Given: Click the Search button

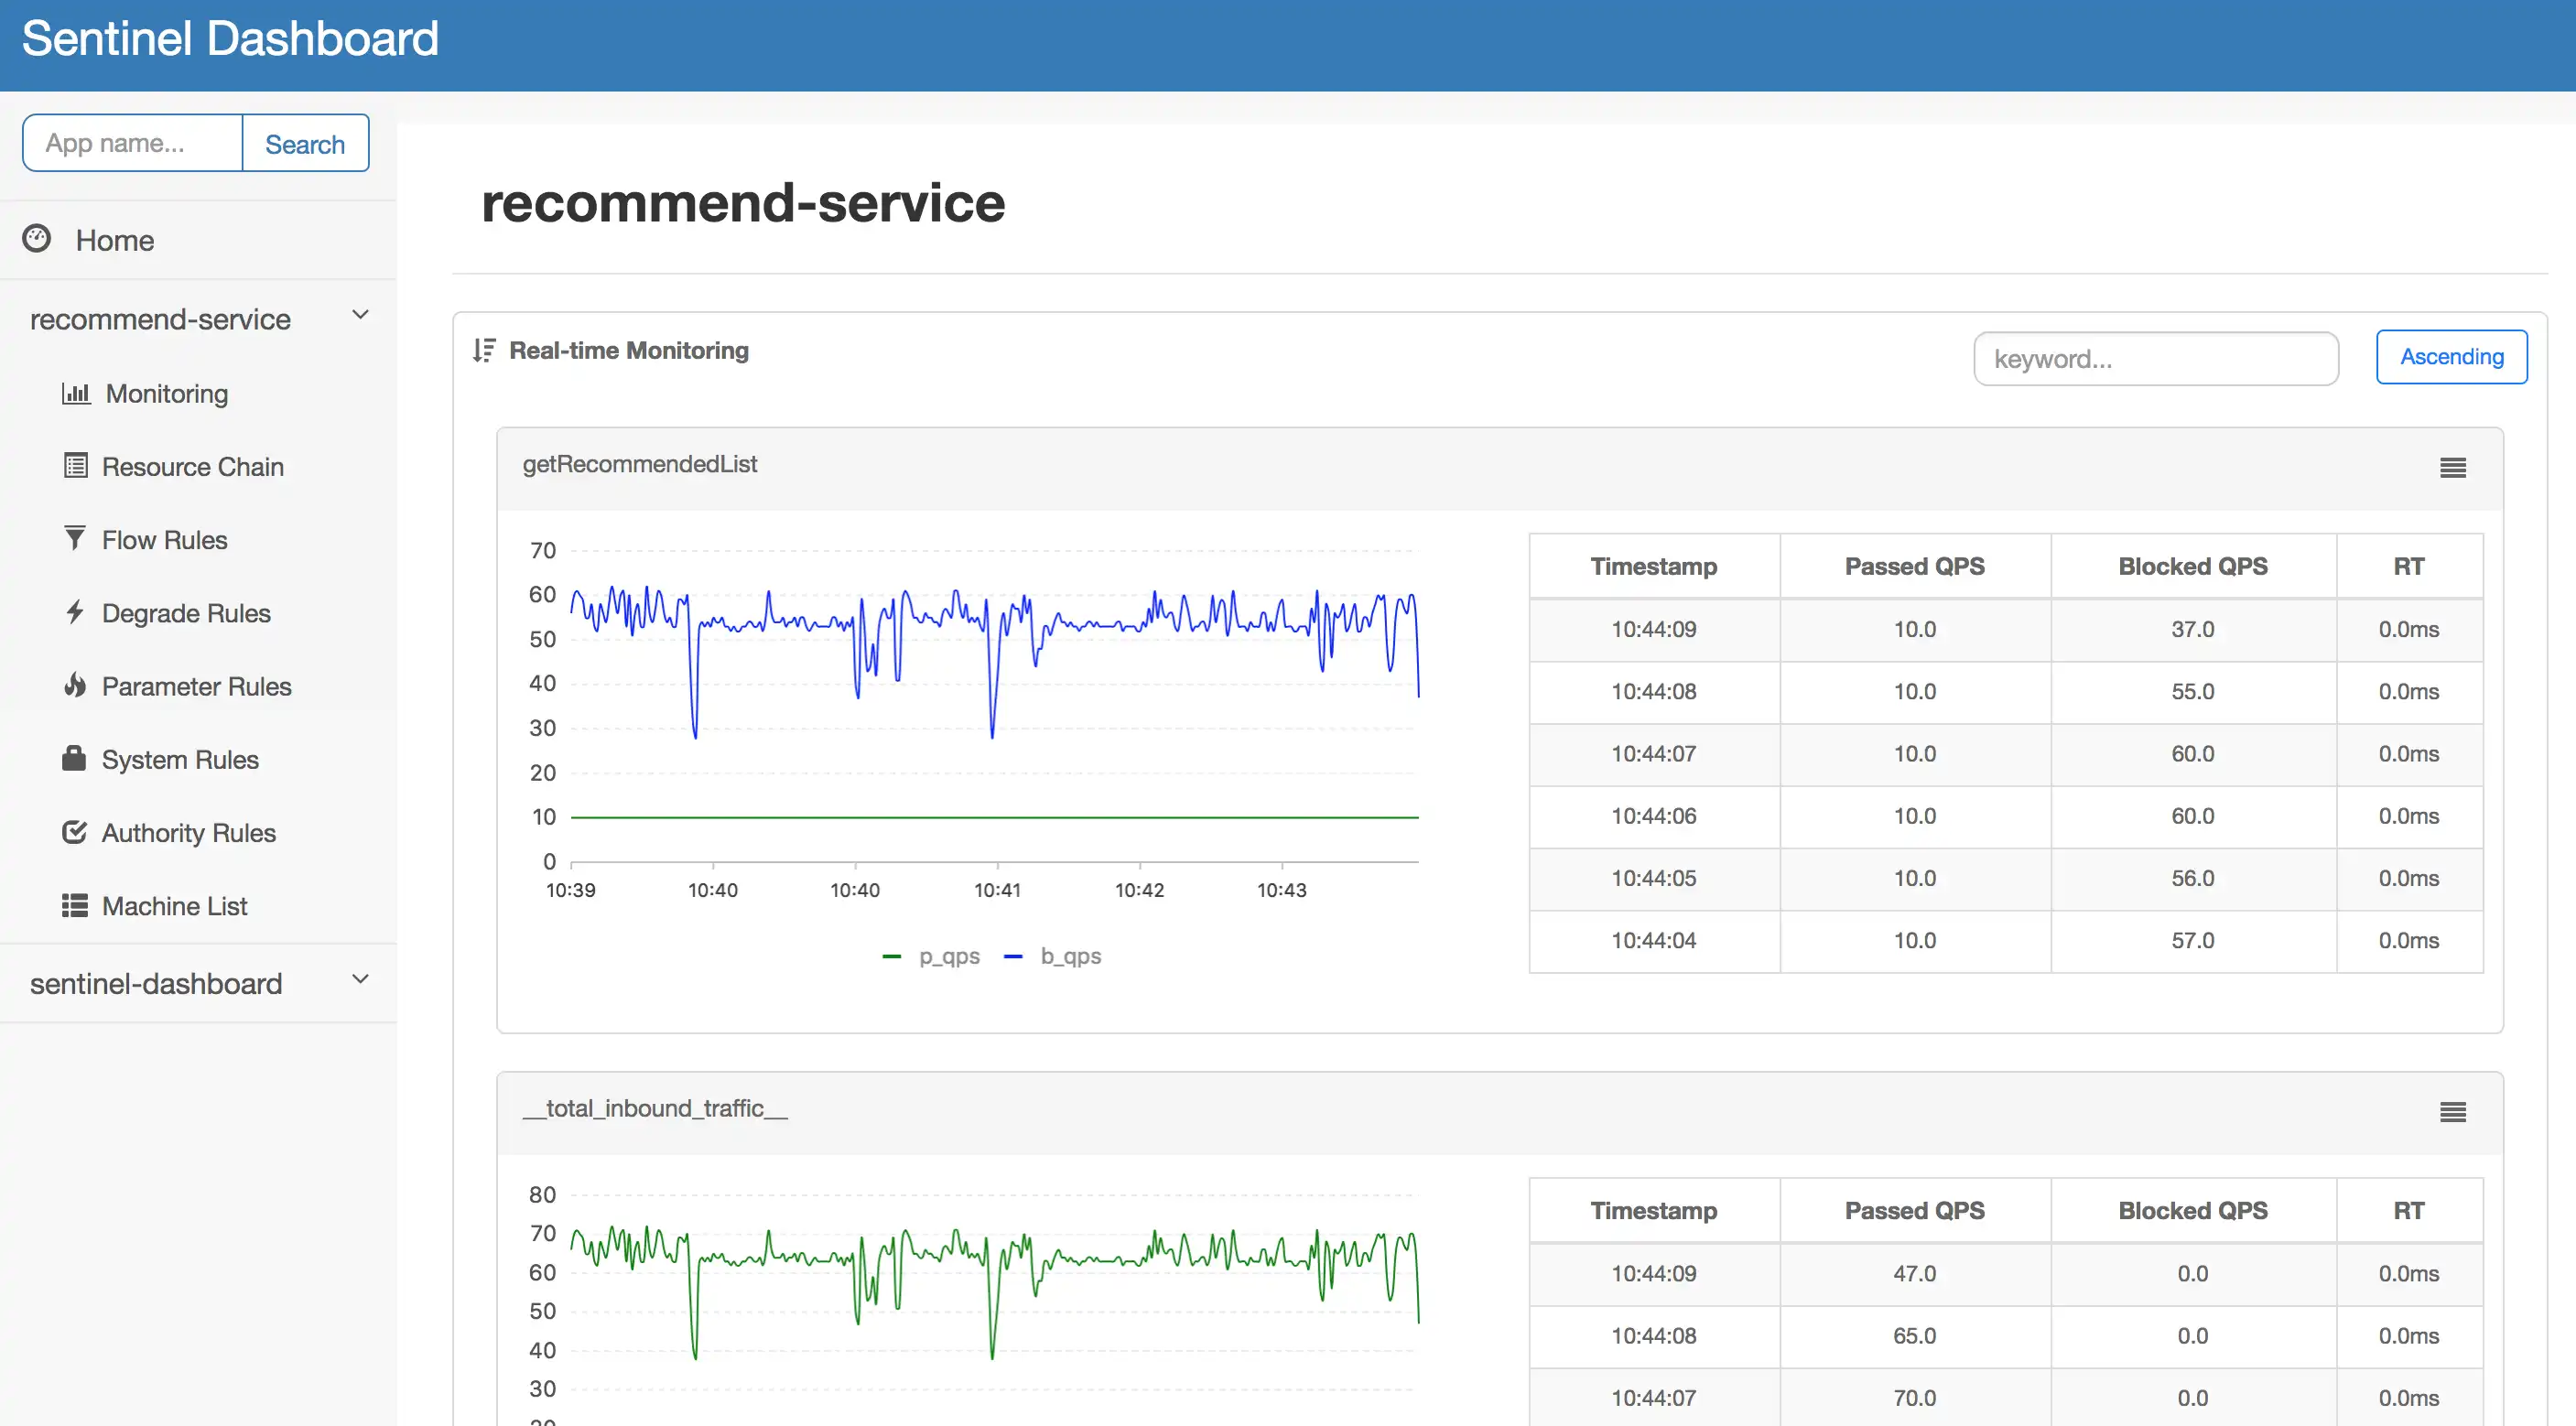Looking at the screenshot, I should (x=304, y=142).
